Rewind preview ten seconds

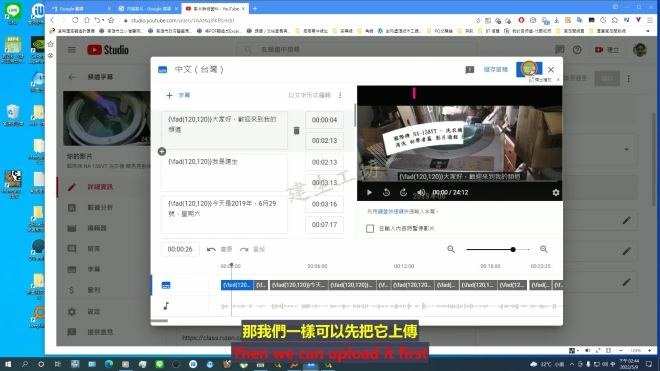click(386, 192)
